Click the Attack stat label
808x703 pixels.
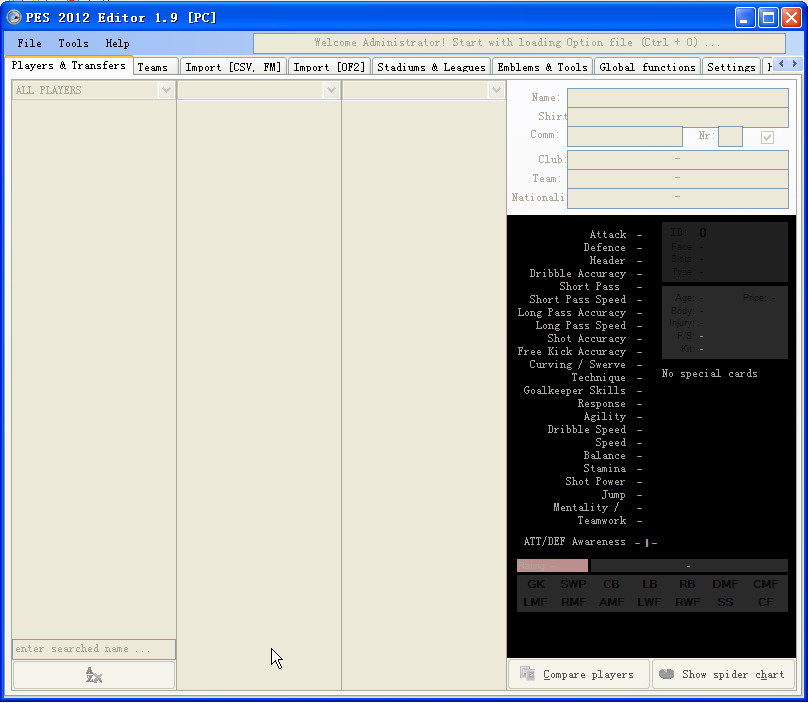[608, 235]
